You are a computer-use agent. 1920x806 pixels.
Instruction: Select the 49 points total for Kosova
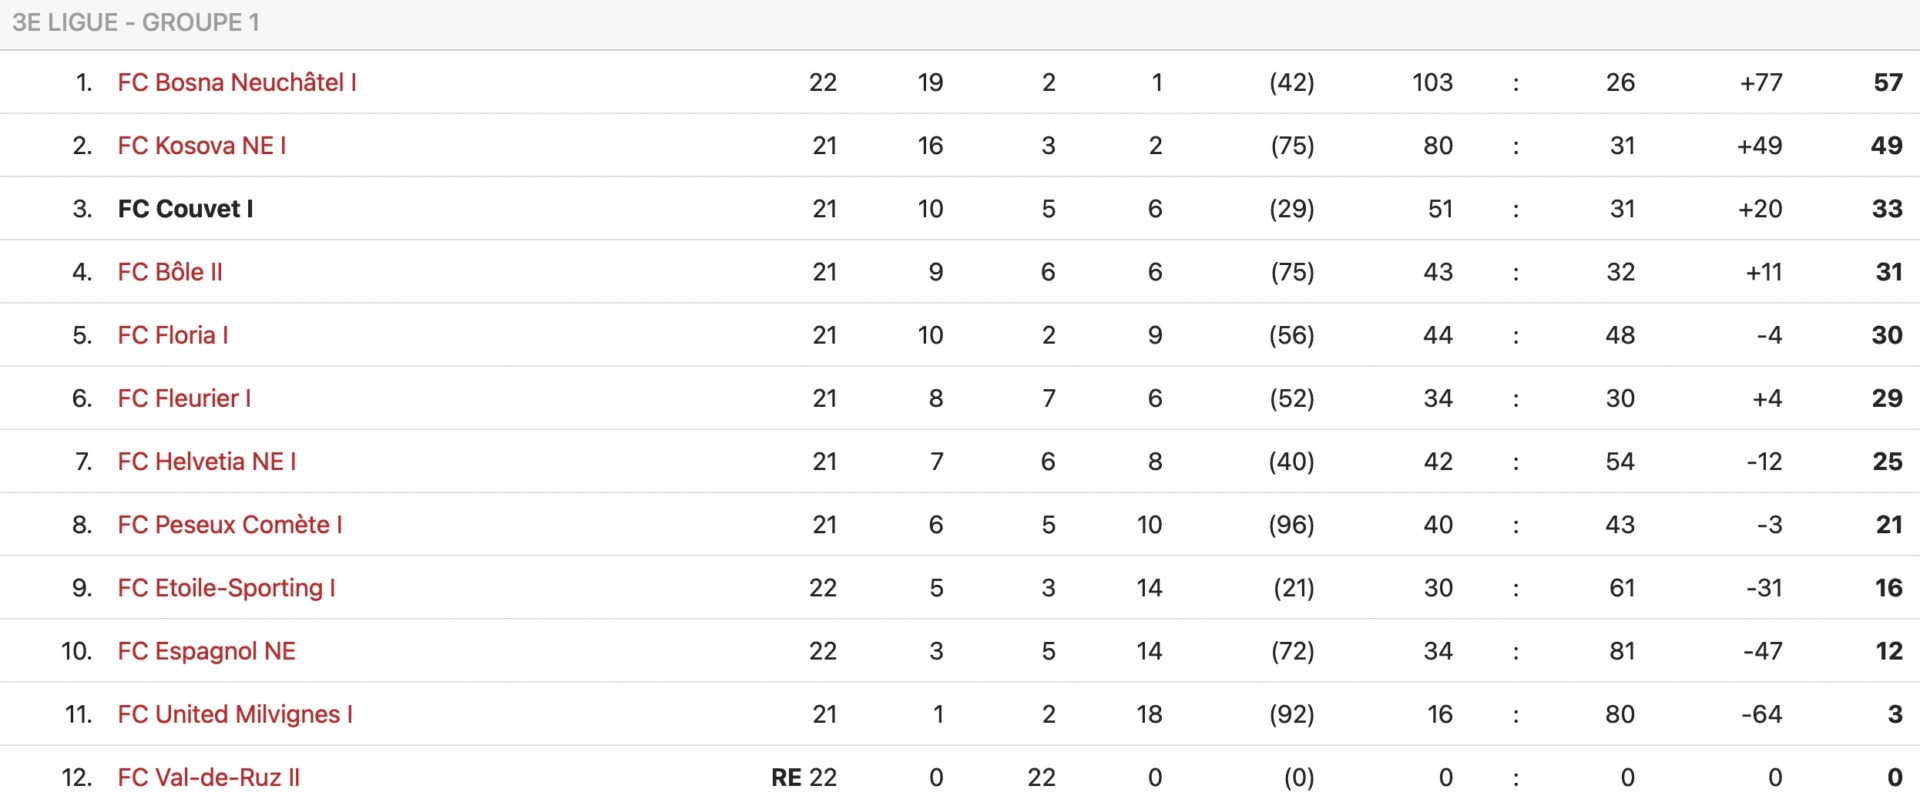tap(1887, 145)
